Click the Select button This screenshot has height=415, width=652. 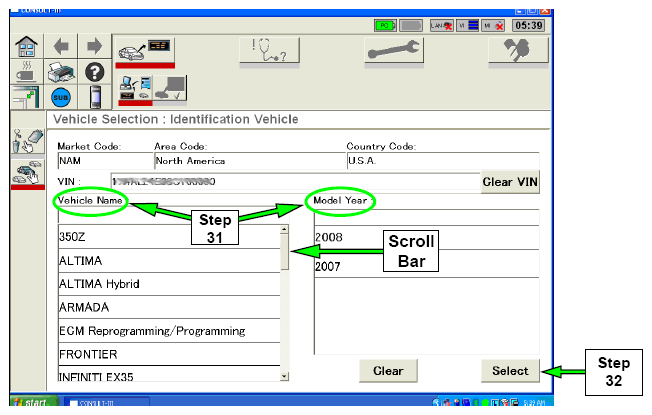[x=510, y=371]
